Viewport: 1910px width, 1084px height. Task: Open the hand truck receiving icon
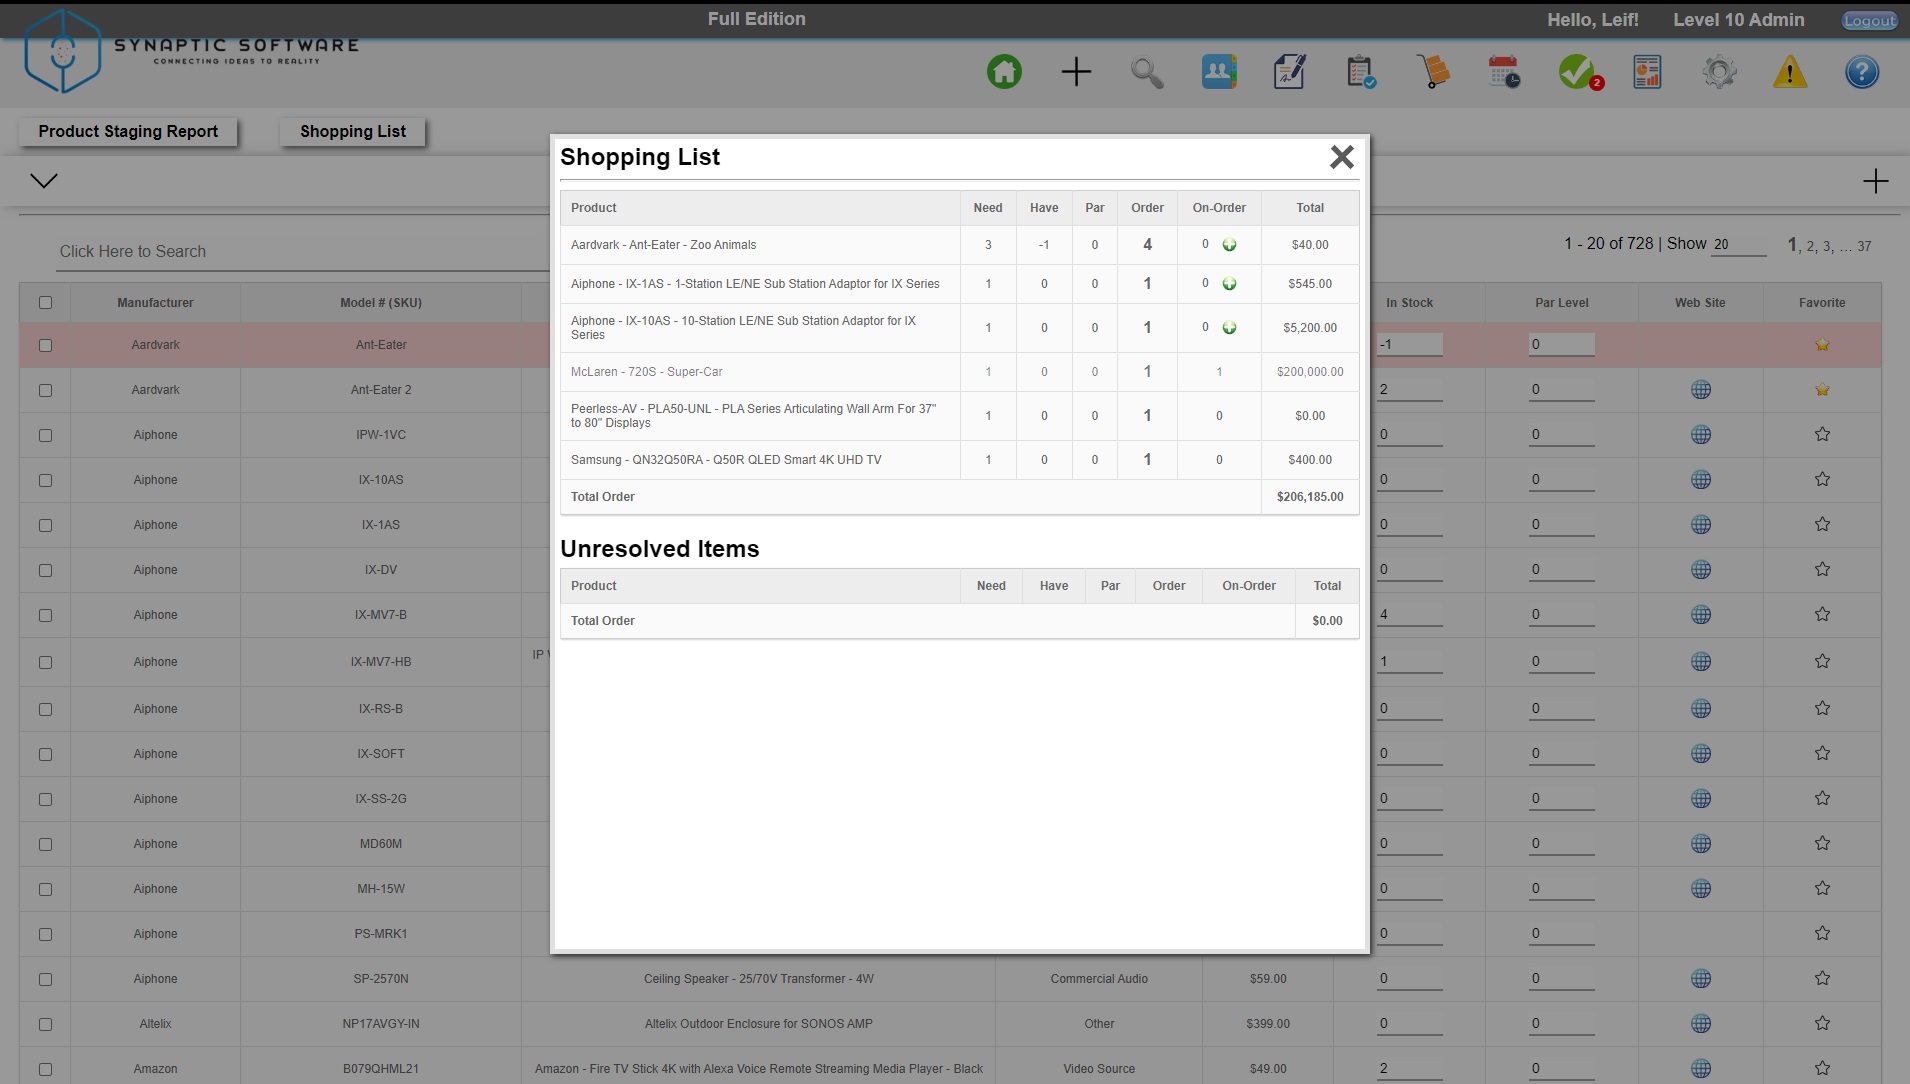[x=1434, y=71]
